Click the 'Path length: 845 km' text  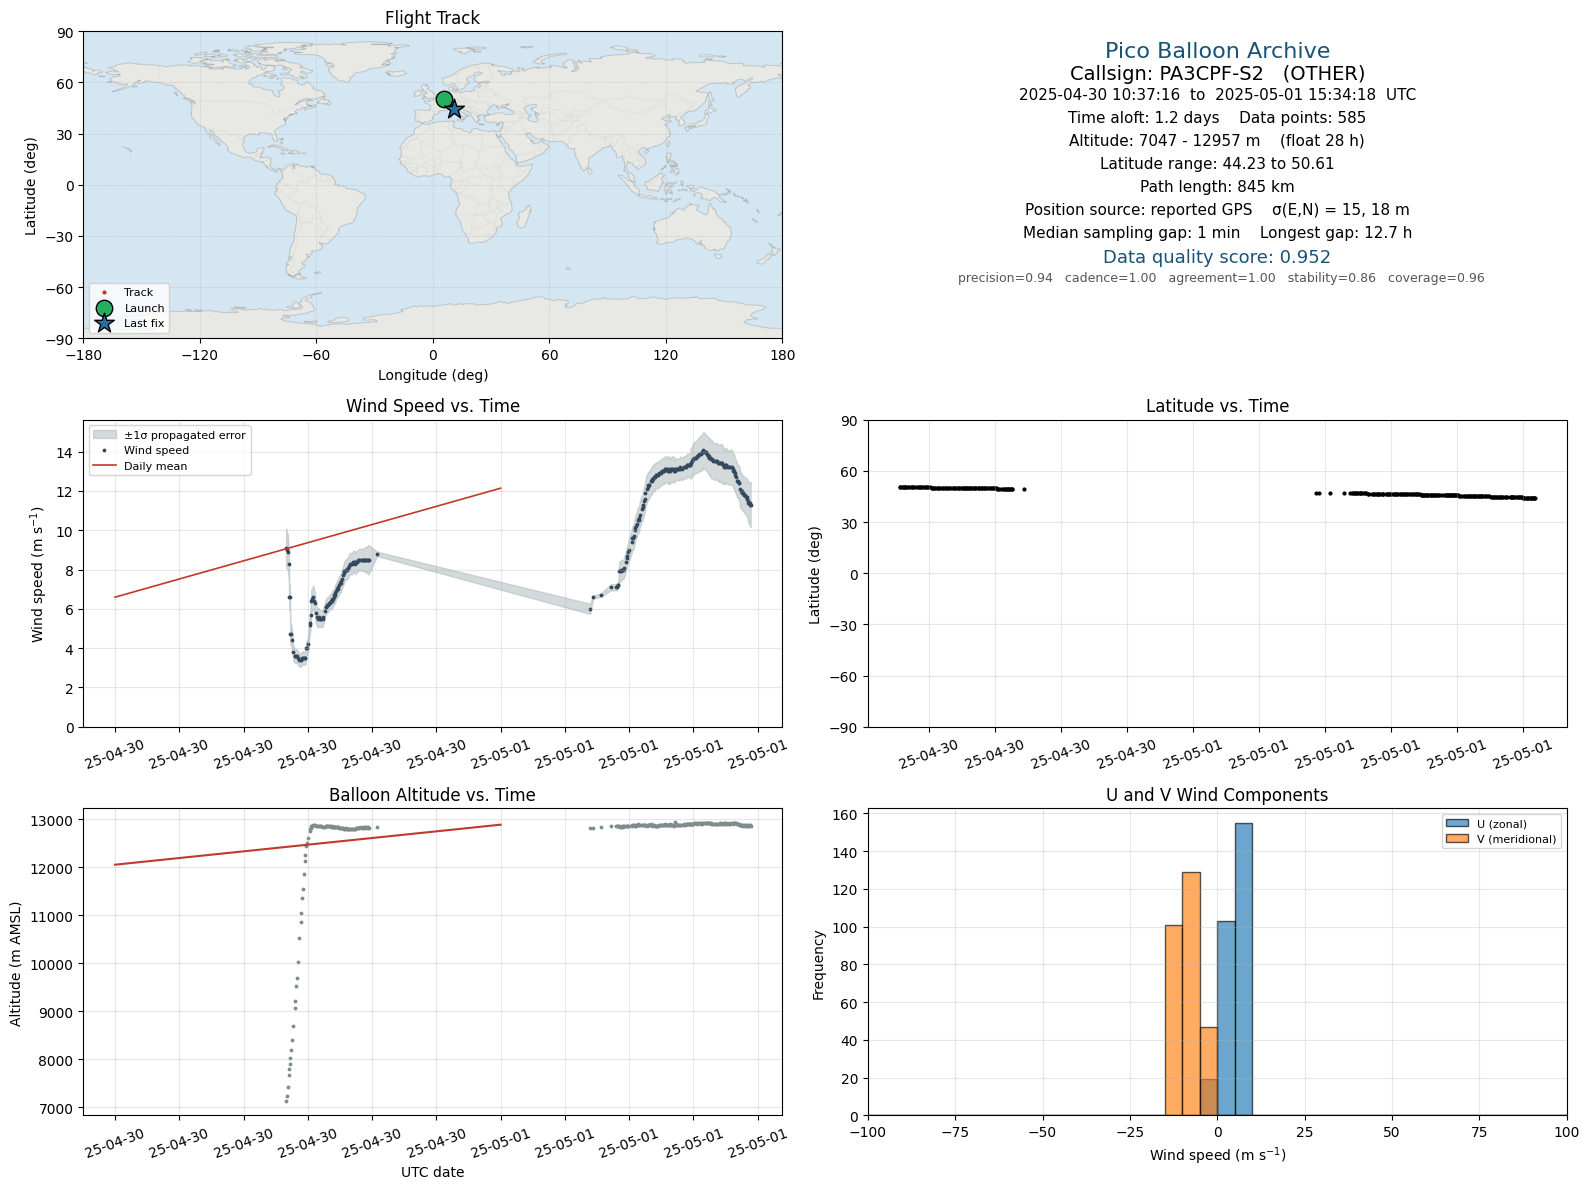tap(1217, 187)
